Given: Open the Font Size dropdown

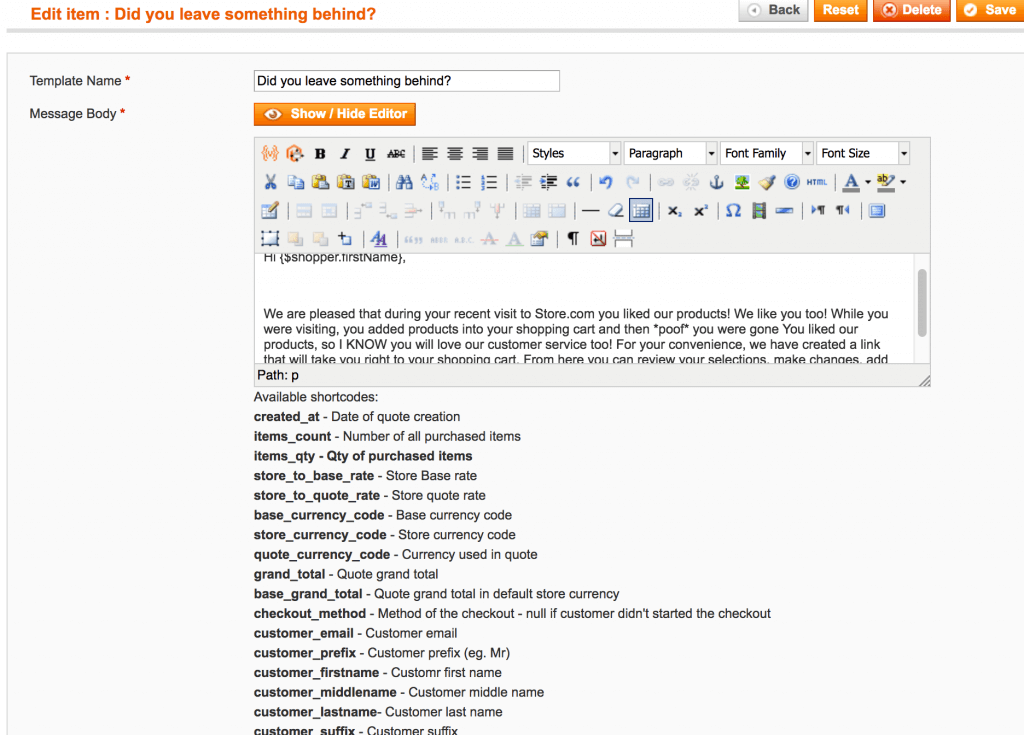Looking at the screenshot, I should click(x=862, y=153).
